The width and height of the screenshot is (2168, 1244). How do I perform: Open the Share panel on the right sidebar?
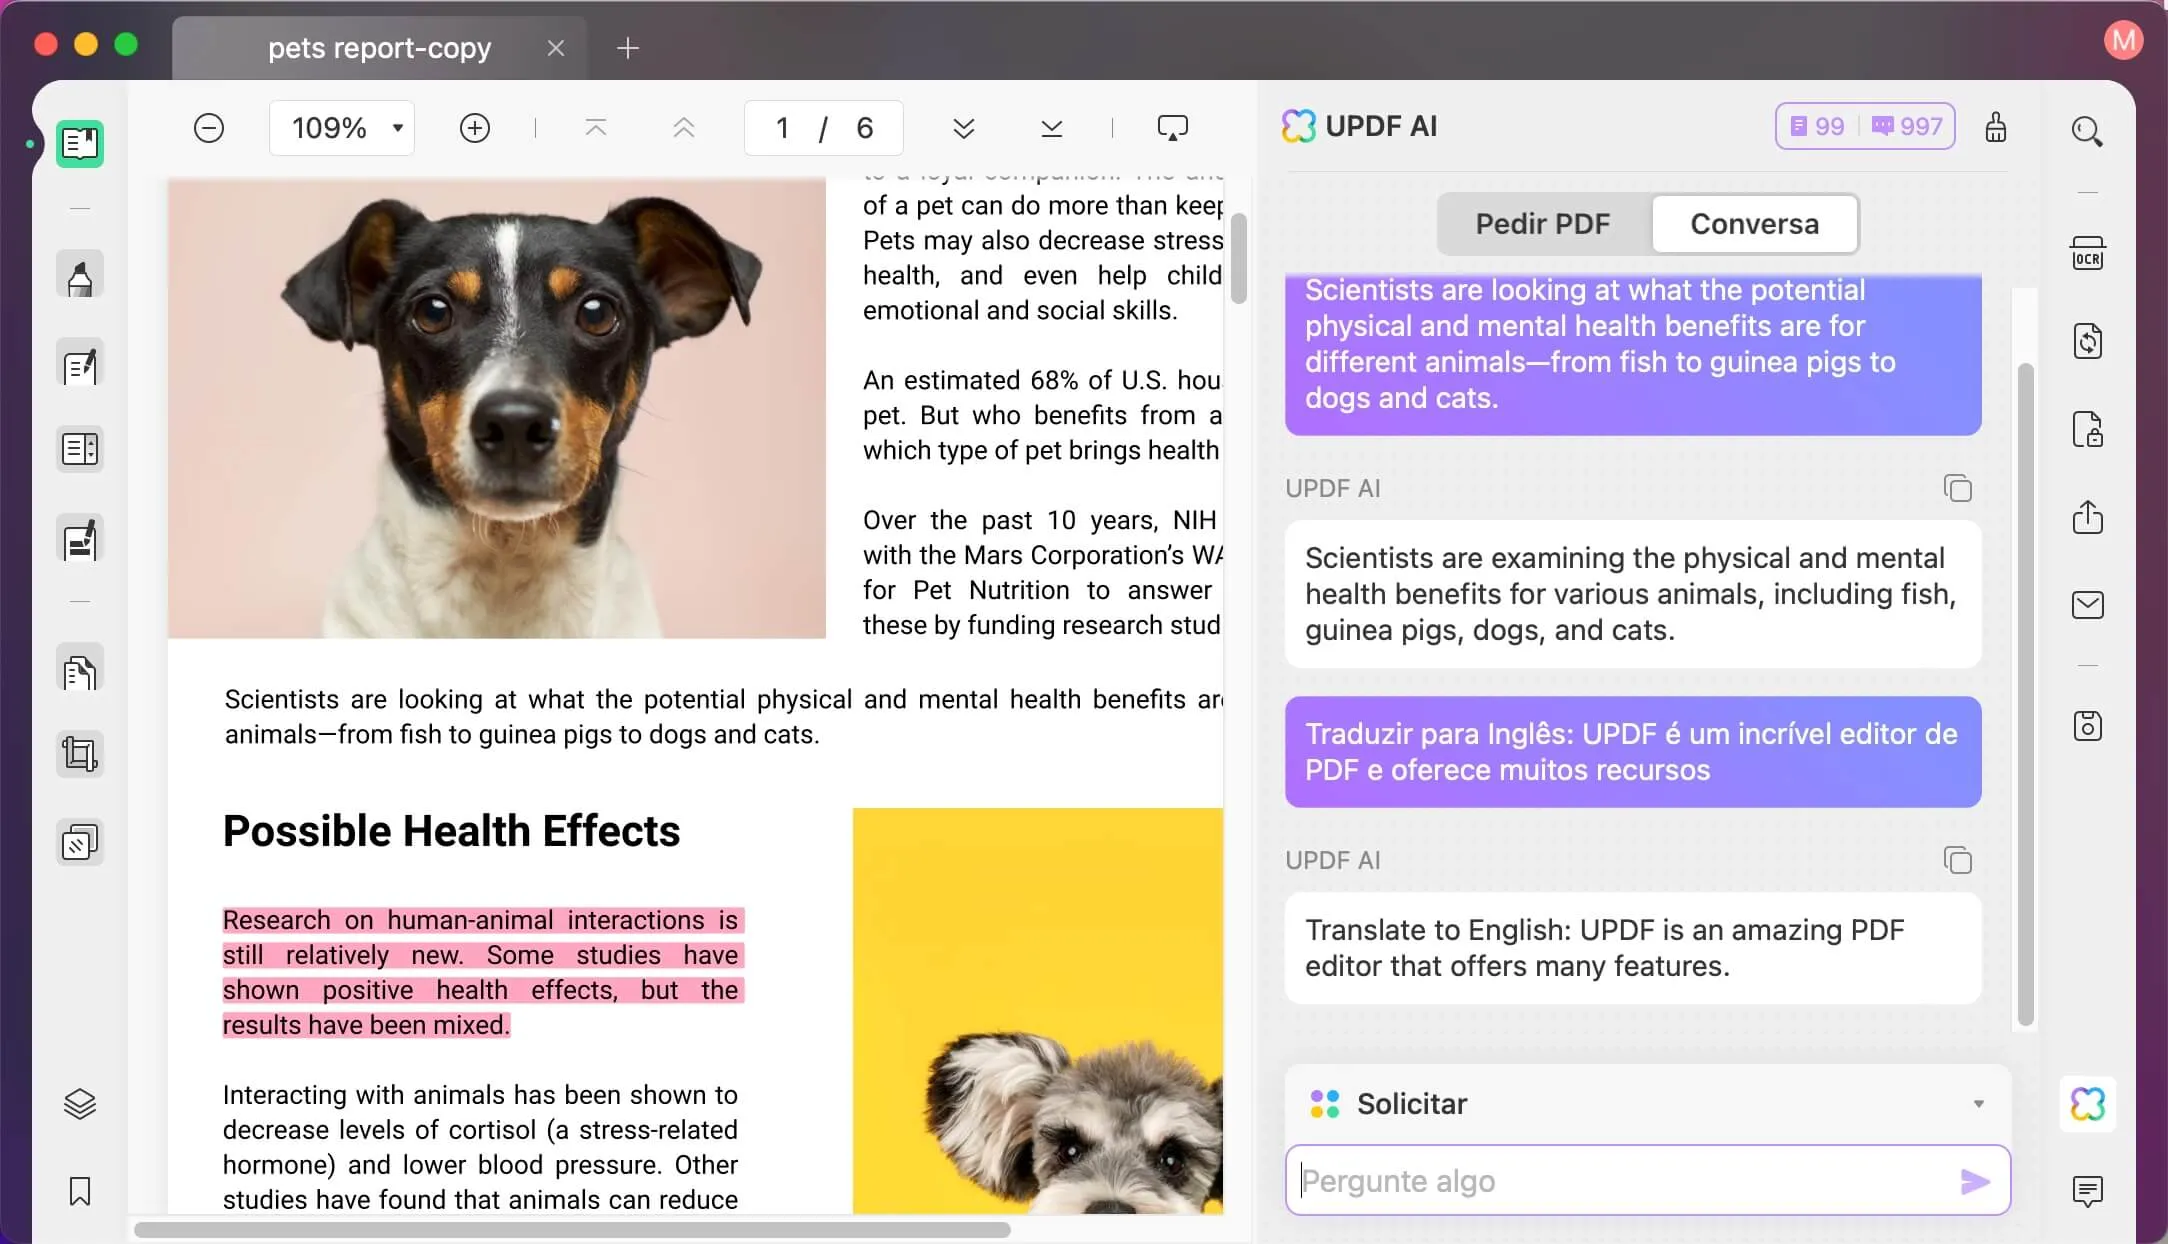click(2088, 517)
